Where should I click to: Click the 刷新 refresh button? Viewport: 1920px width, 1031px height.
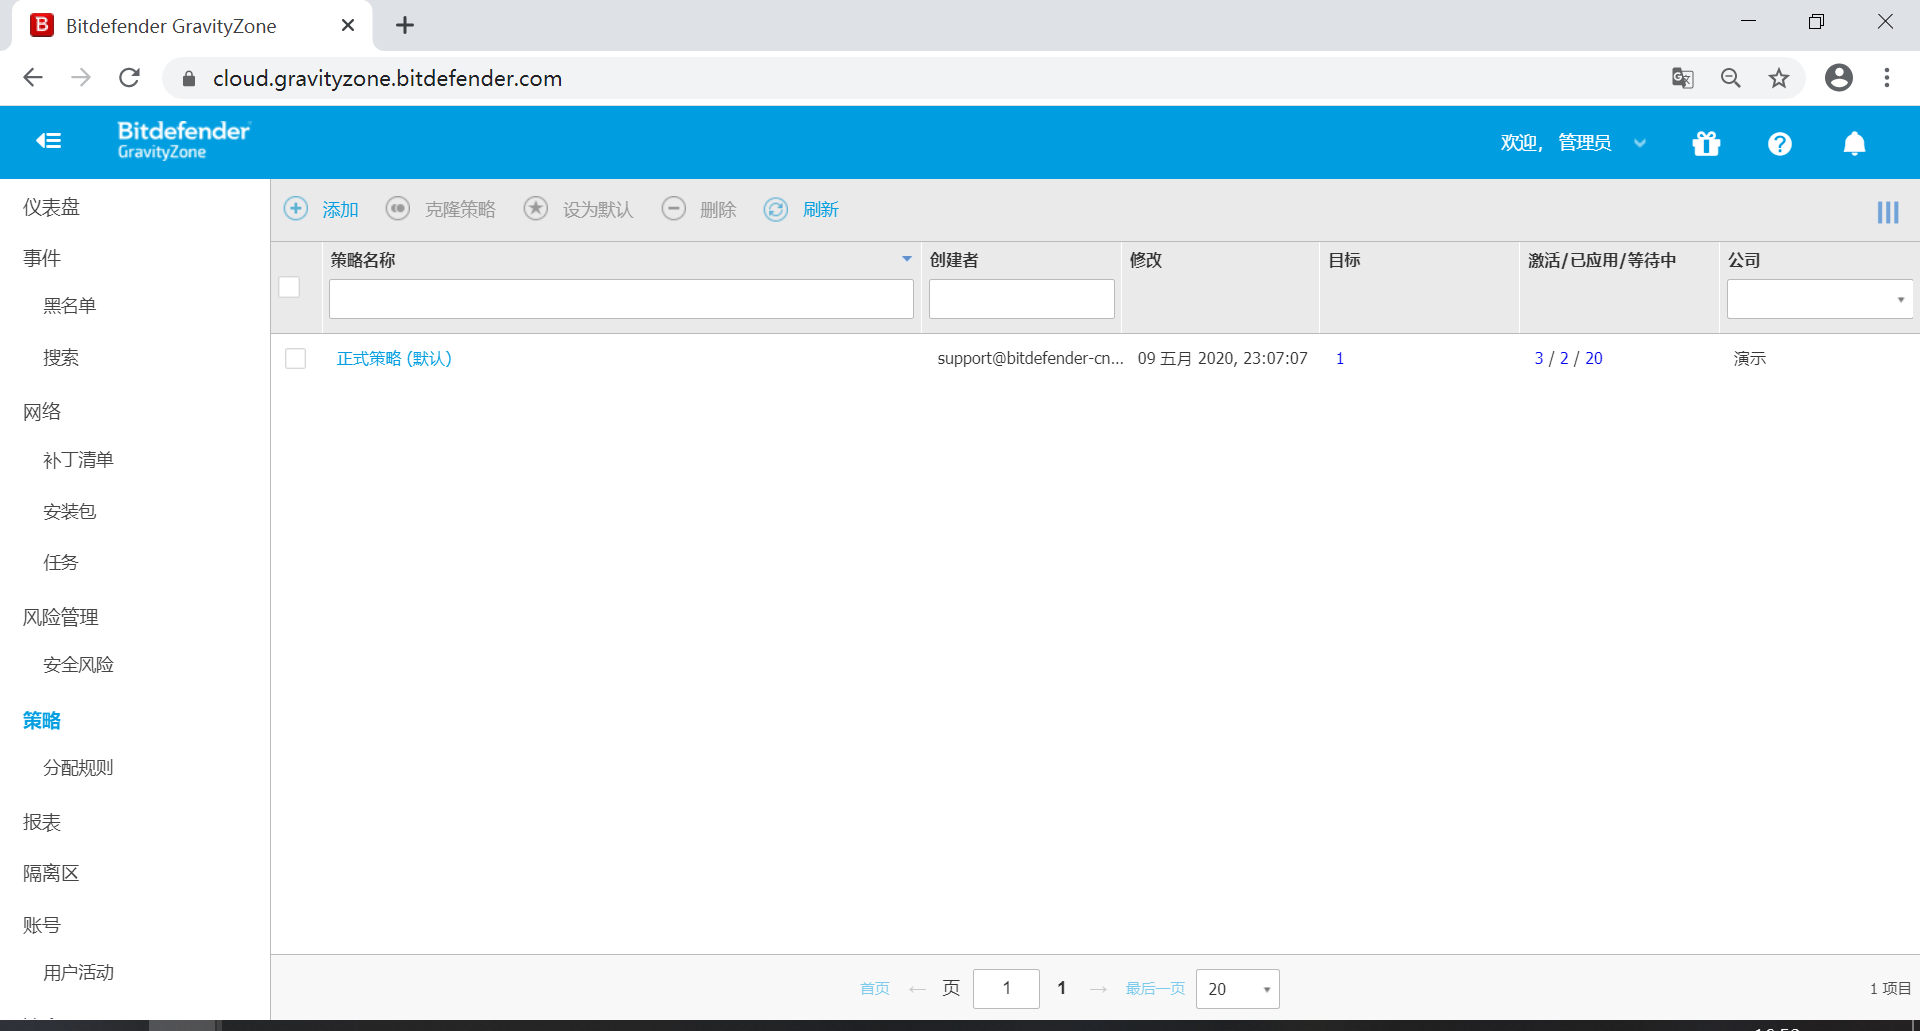(x=801, y=209)
